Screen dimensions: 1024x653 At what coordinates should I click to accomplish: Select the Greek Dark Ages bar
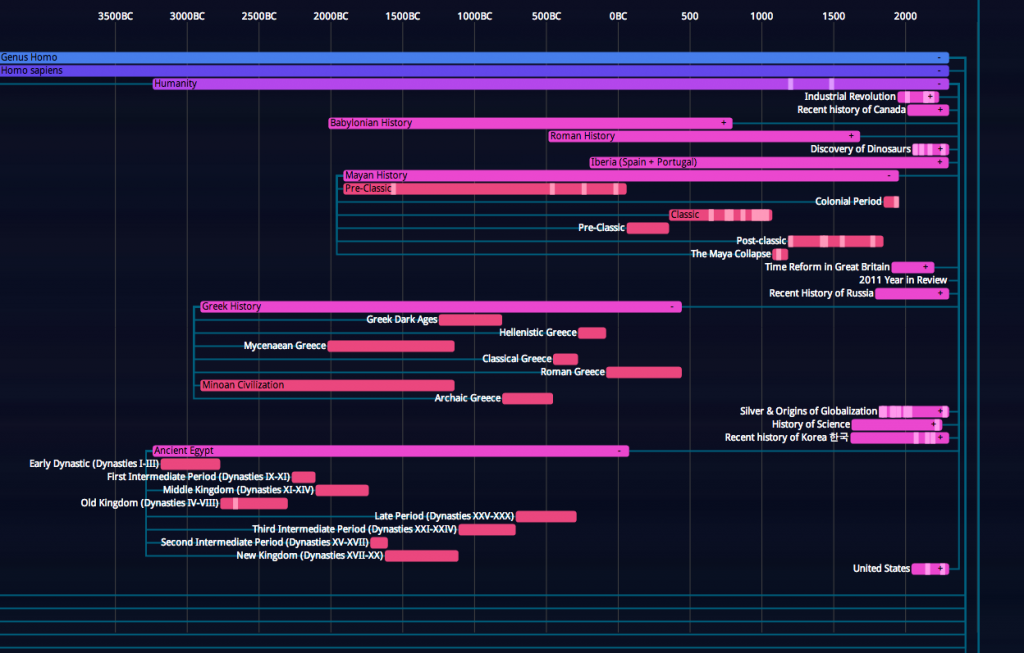(470, 320)
